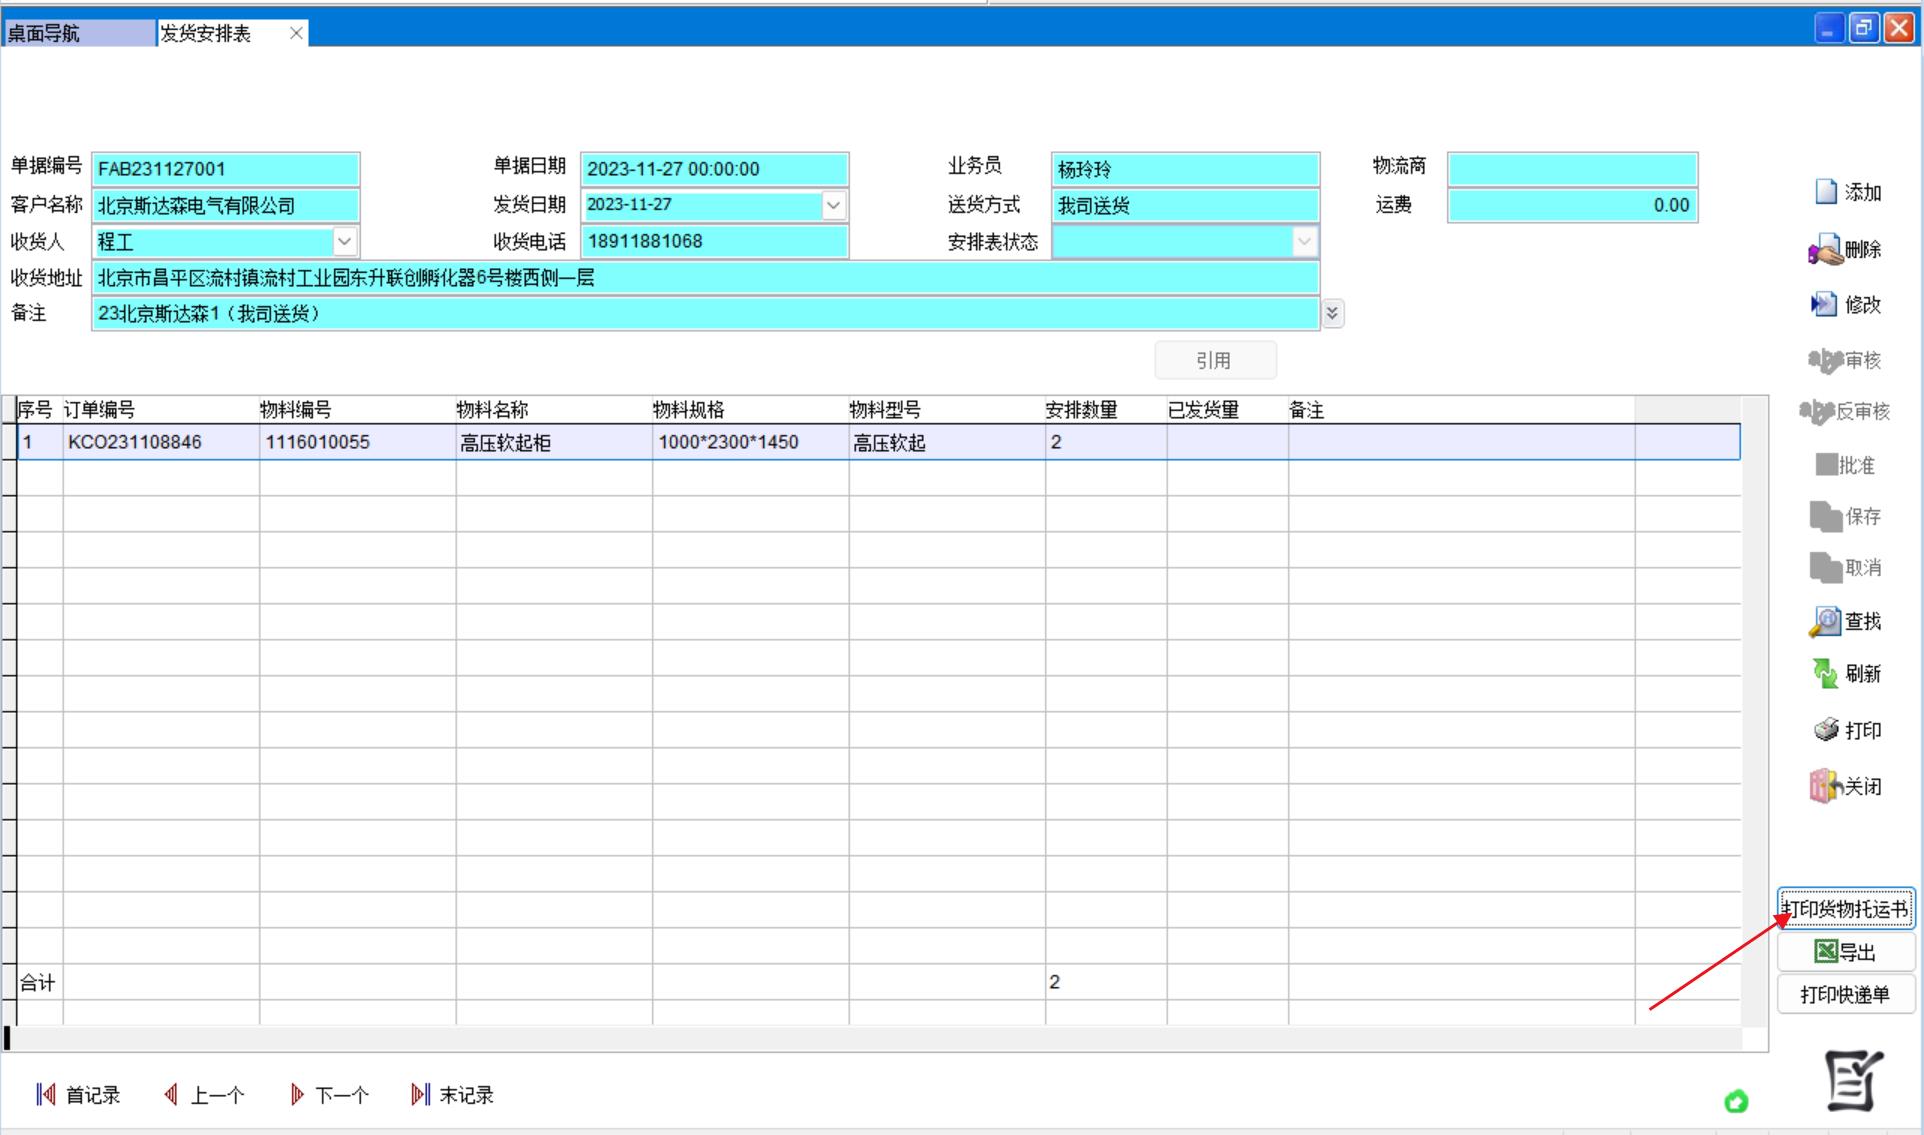The height and width of the screenshot is (1135, 1924).
Task: Open 查找 (Find) with the magnifier icon
Action: click(1825, 622)
